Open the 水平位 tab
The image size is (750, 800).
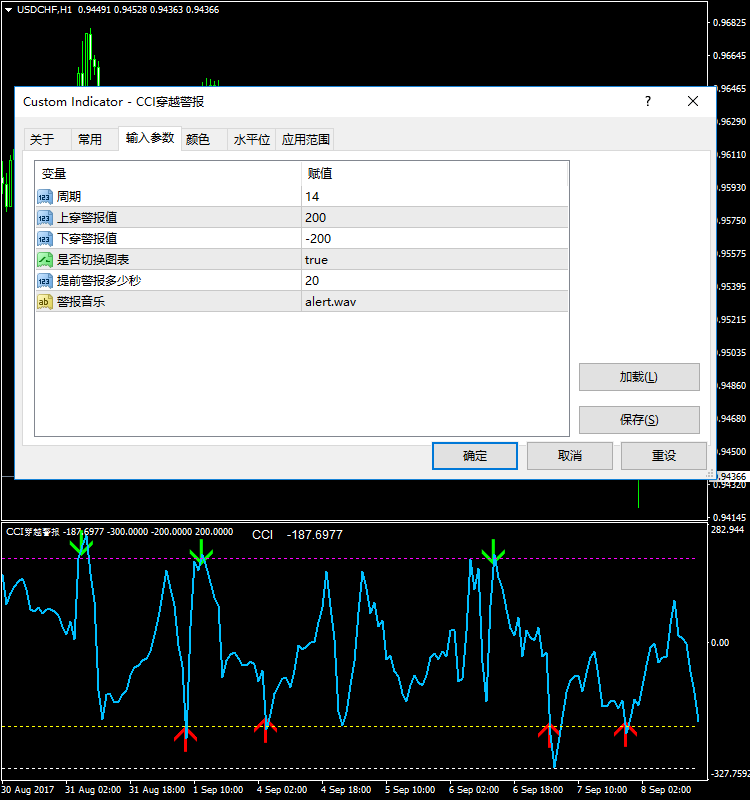click(252, 139)
